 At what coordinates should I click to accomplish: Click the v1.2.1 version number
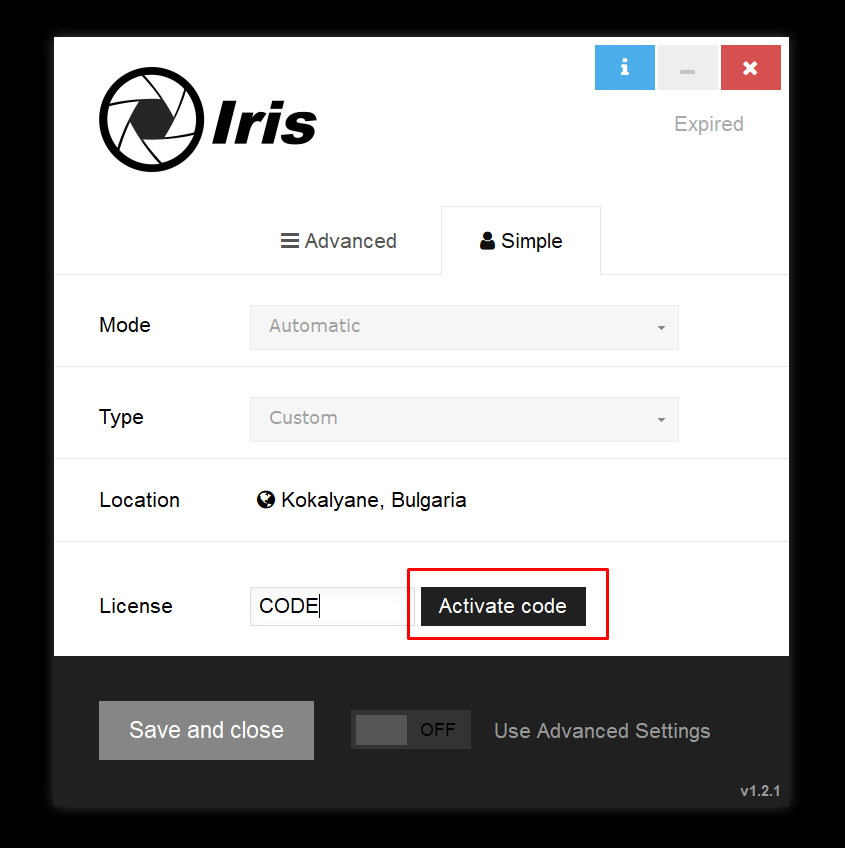click(x=760, y=791)
